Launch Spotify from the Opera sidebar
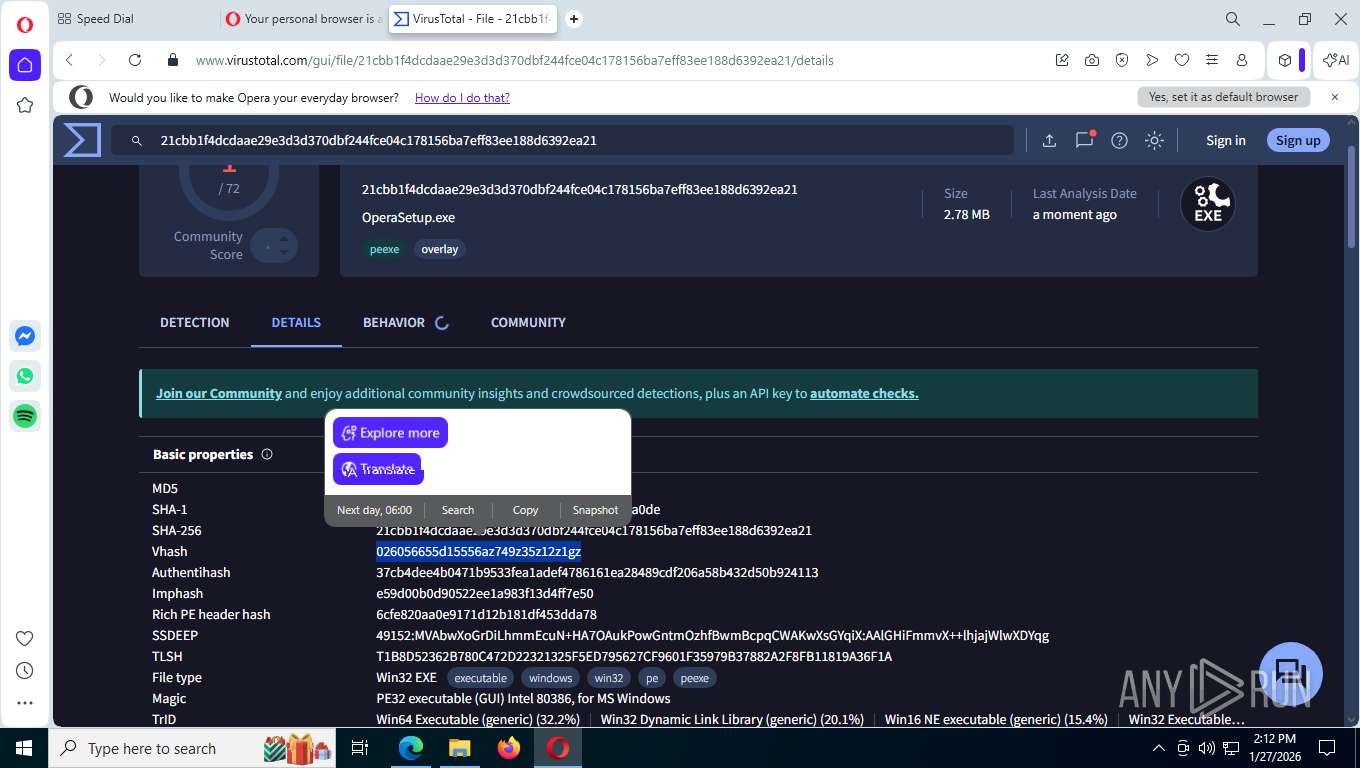The image size is (1360, 768). 25,416
